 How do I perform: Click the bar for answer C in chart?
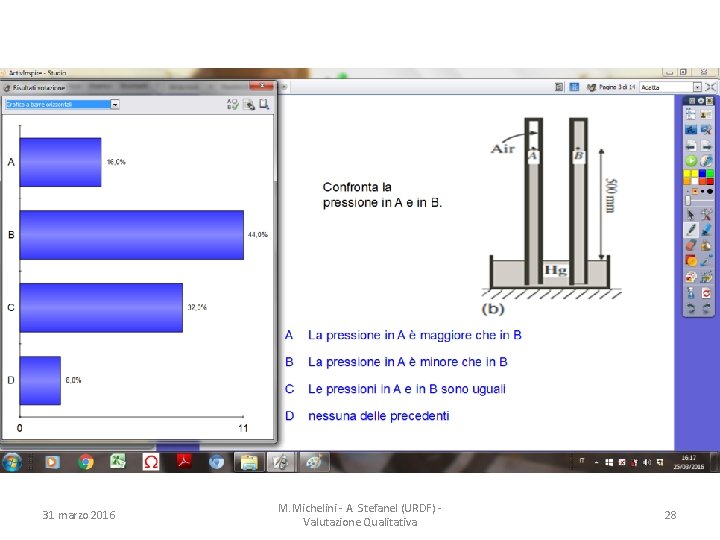(x=101, y=308)
